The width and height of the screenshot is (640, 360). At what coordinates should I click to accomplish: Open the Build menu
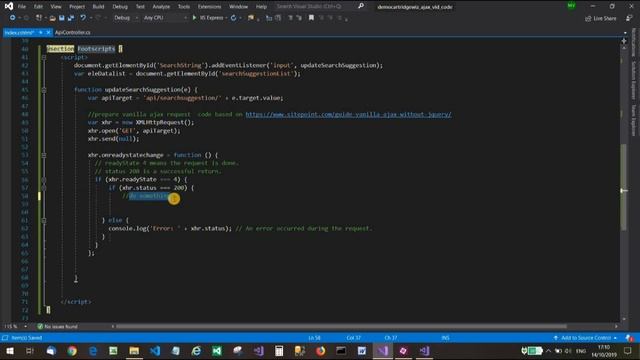pyautogui.click(x=98, y=7)
